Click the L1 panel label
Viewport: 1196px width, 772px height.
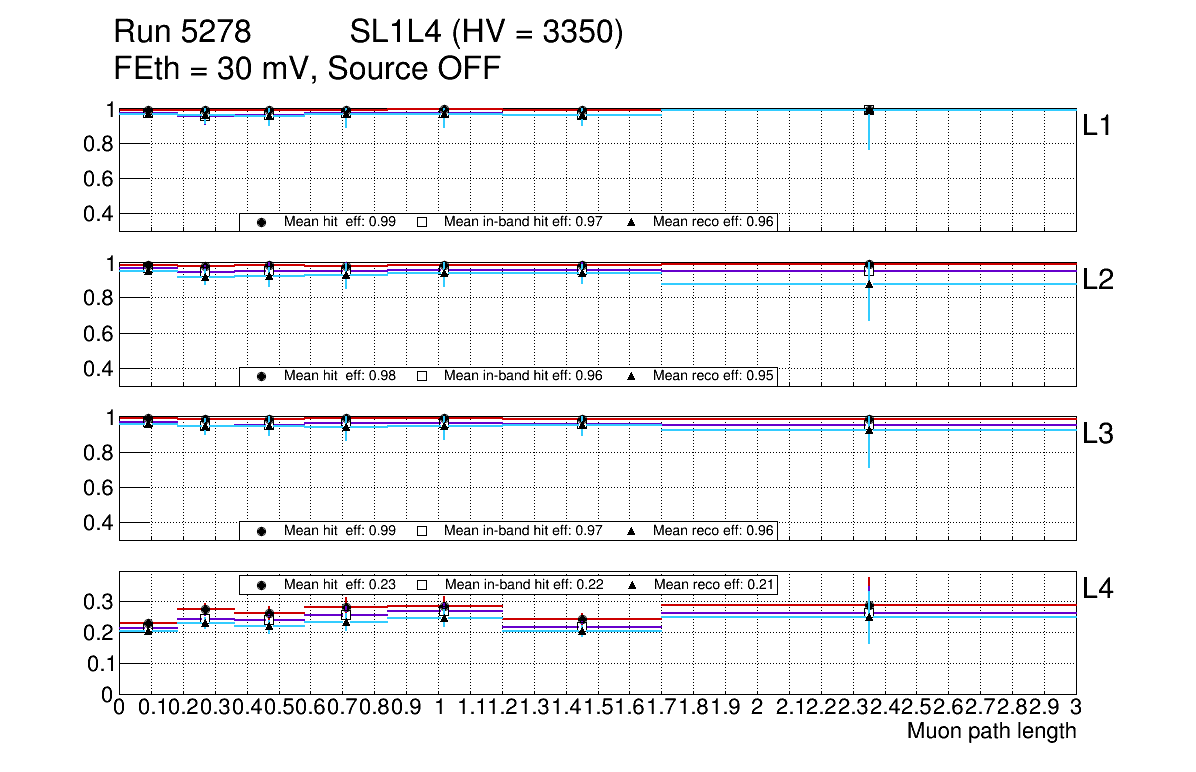[x=1099, y=126]
